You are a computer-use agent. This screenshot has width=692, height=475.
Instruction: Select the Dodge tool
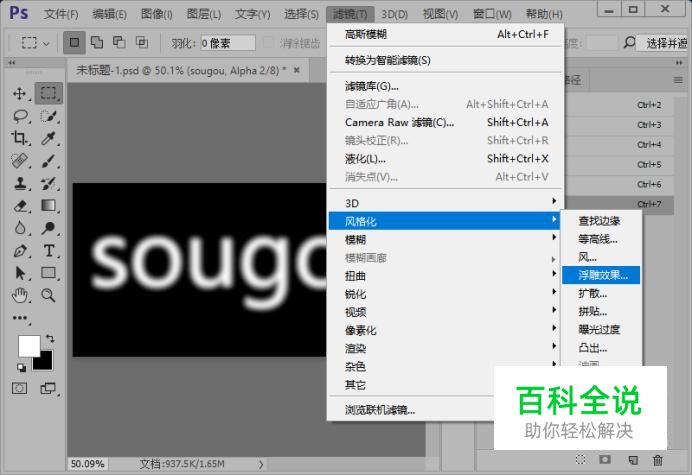48,228
